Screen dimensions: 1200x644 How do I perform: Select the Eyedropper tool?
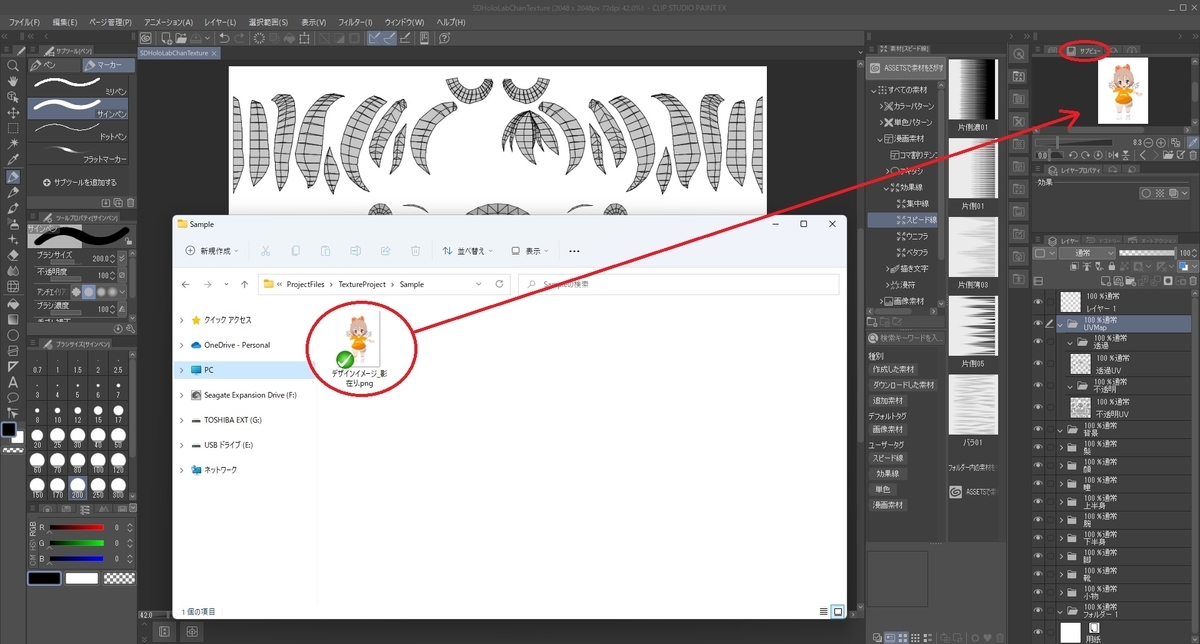[13, 161]
